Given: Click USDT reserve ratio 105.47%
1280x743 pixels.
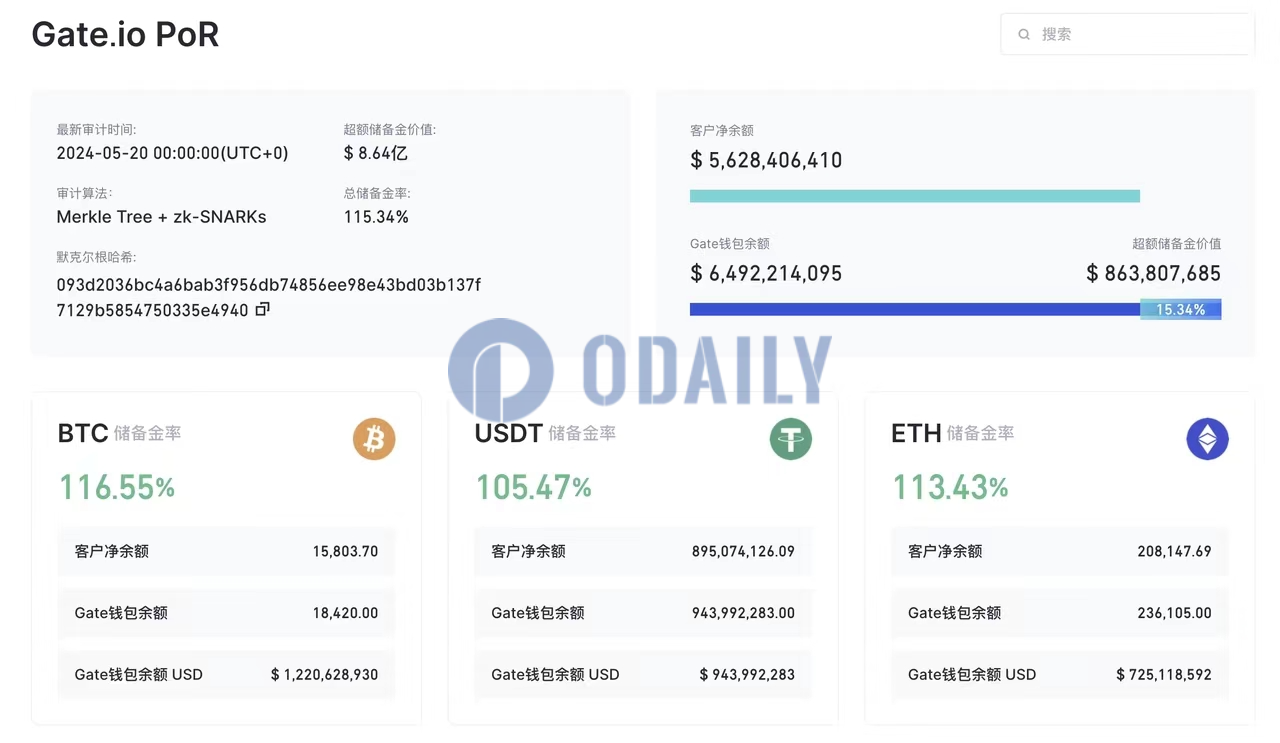Looking at the screenshot, I should (533, 487).
